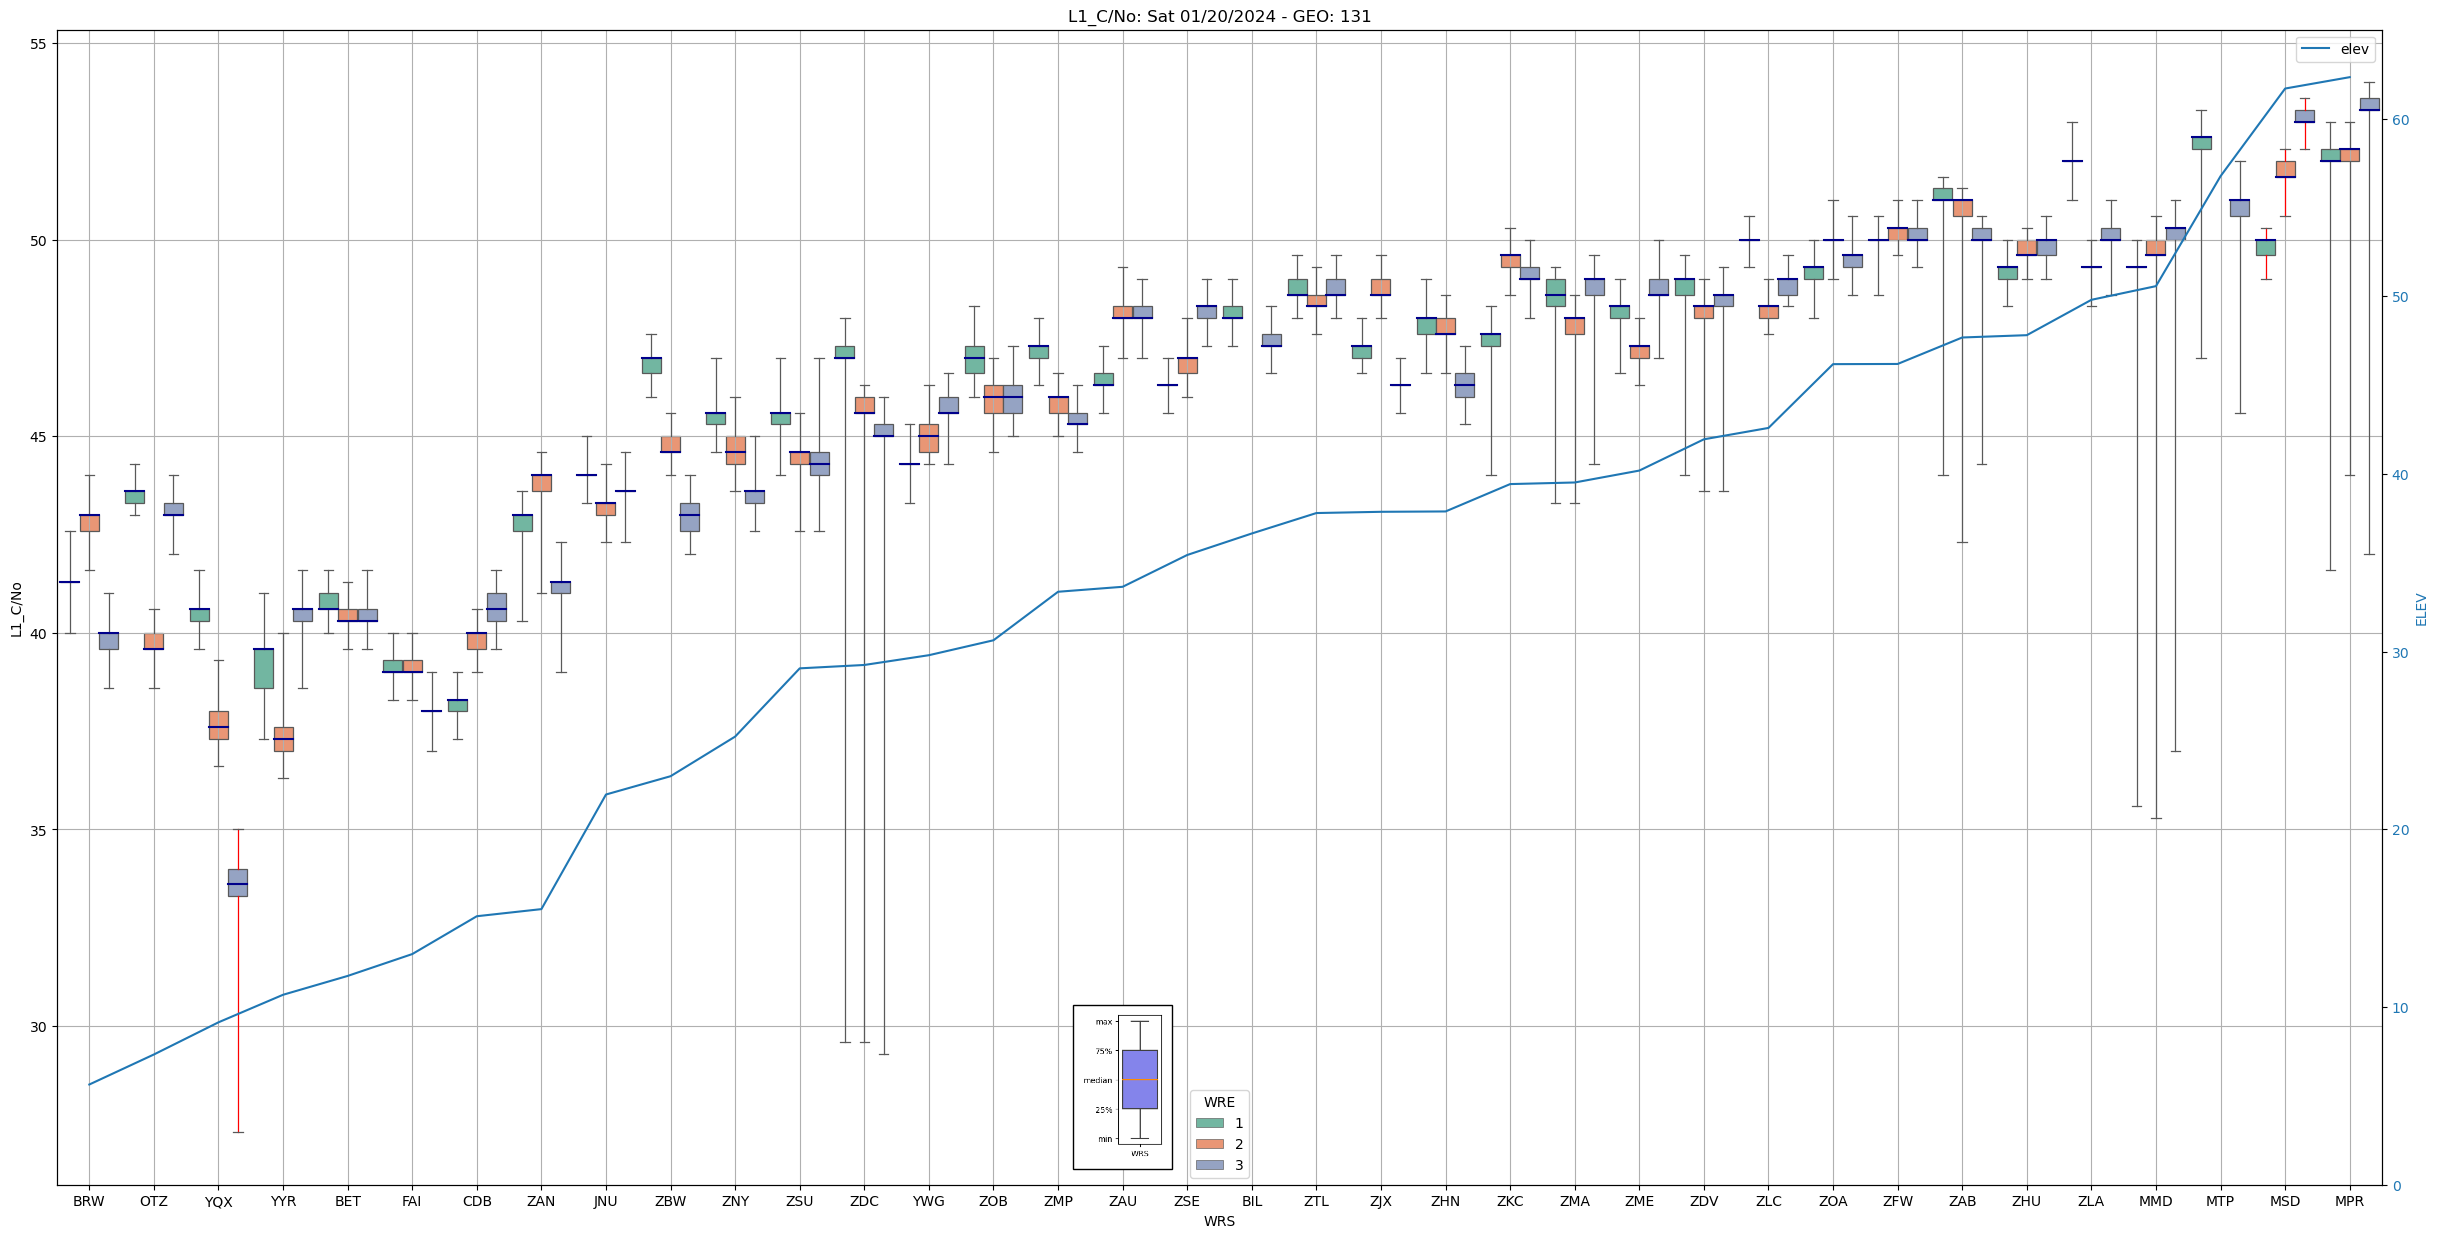Click the x-axis label 'OTZ'
This screenshot has height=1238, width=2439.
pyautogui.click(x=154, y=1201)
